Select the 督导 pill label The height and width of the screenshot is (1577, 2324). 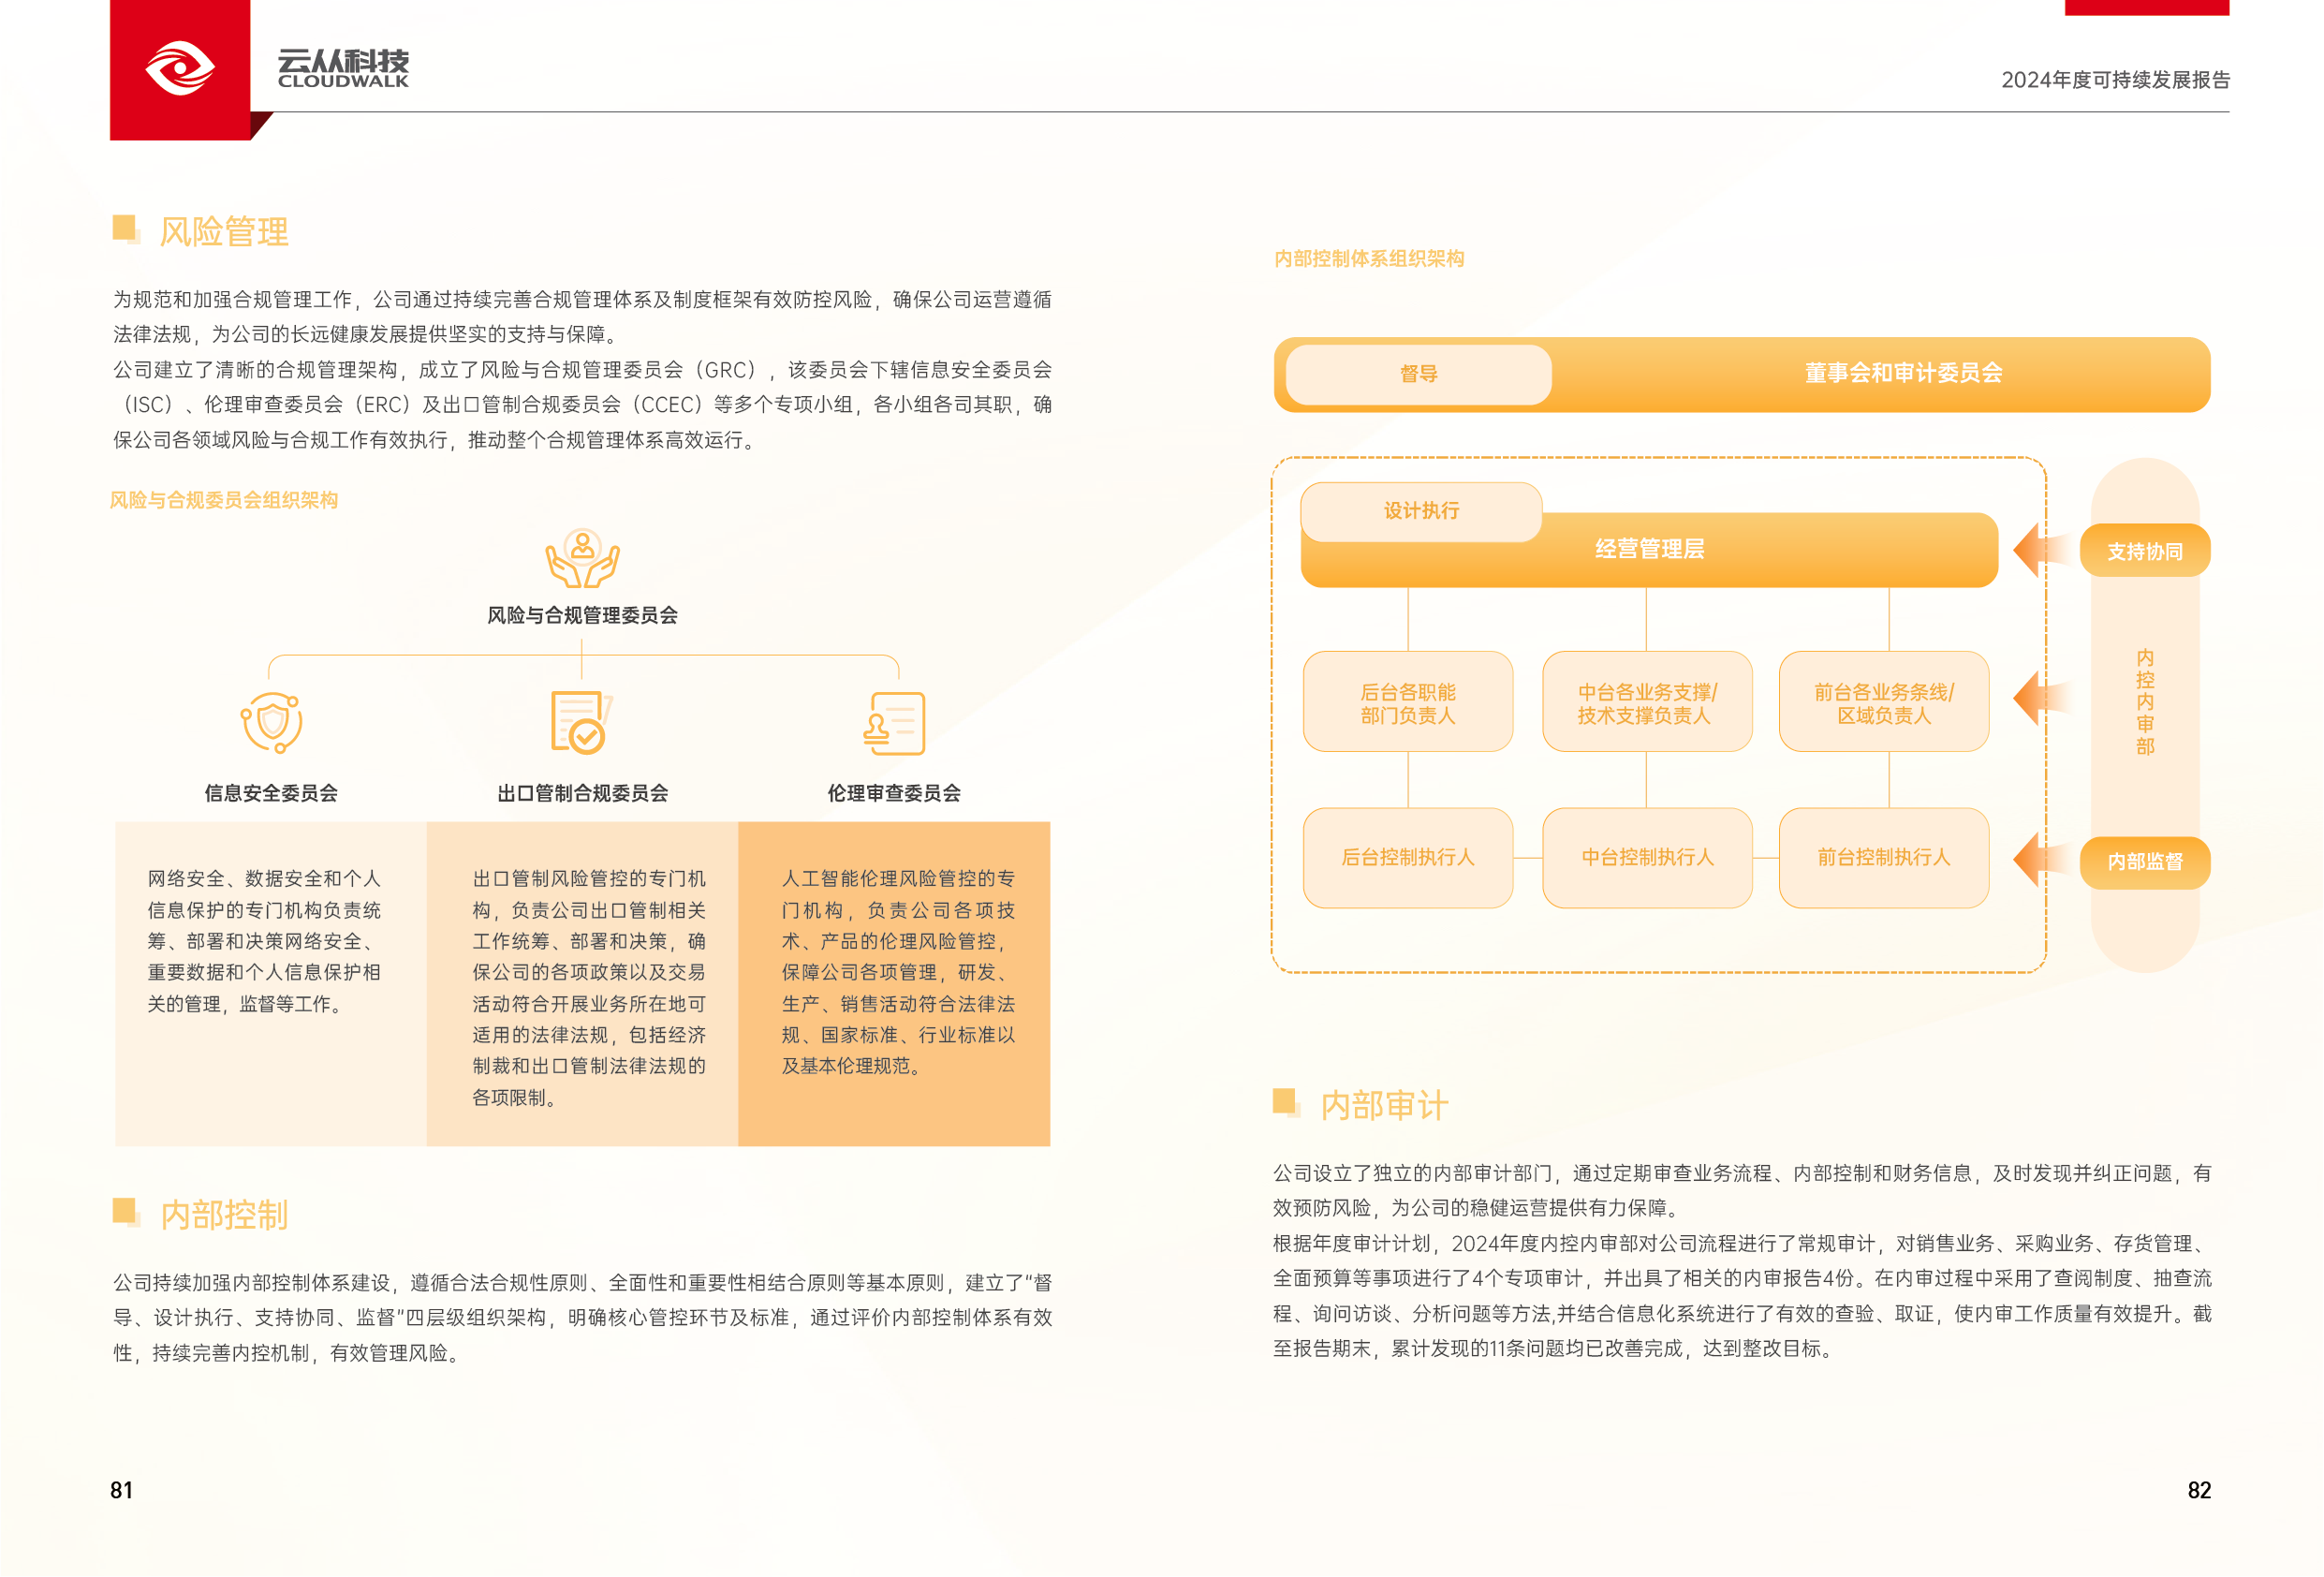pos(1418,374)
